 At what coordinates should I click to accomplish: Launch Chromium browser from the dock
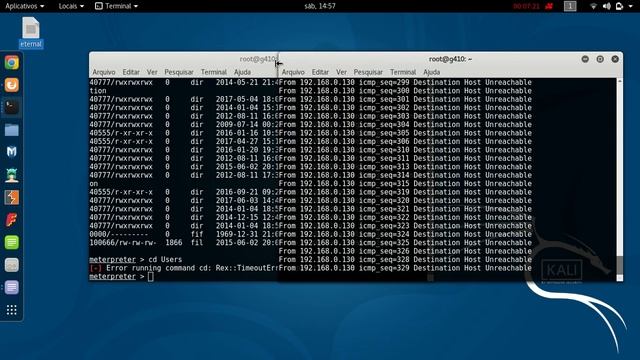point(11,63)
